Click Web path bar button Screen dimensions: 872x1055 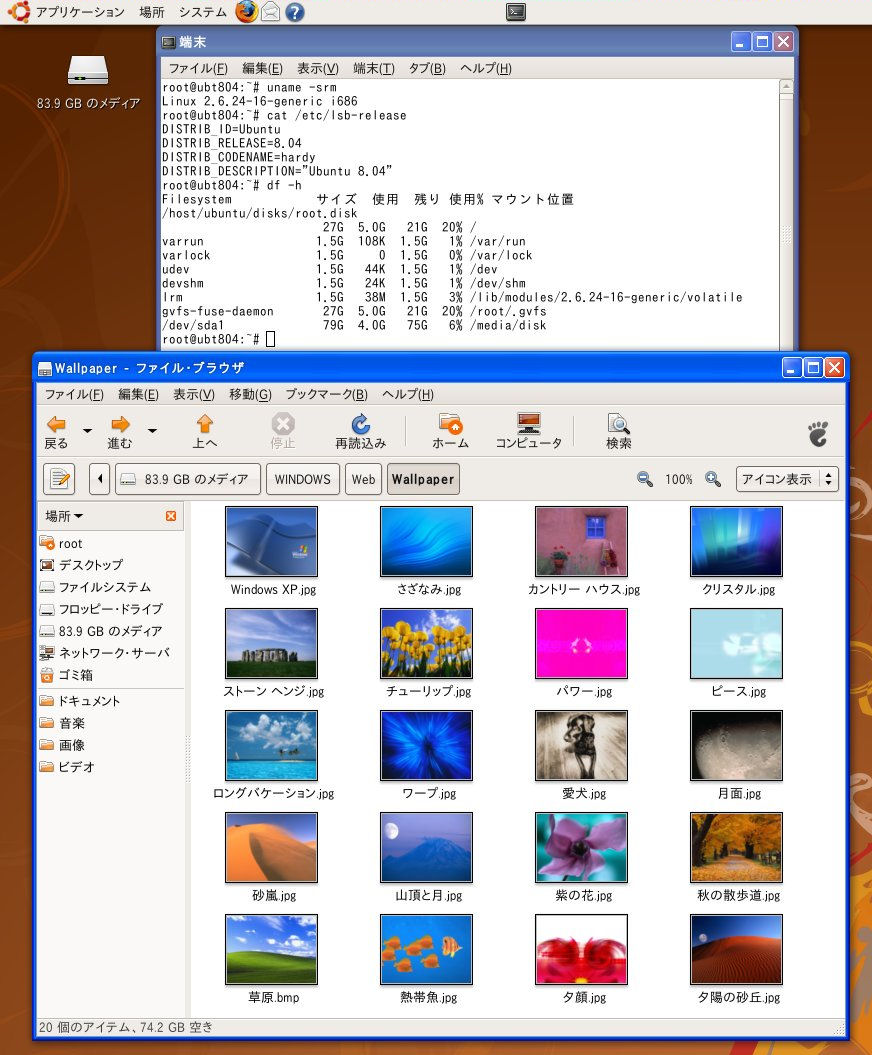[x=363, y=479]
